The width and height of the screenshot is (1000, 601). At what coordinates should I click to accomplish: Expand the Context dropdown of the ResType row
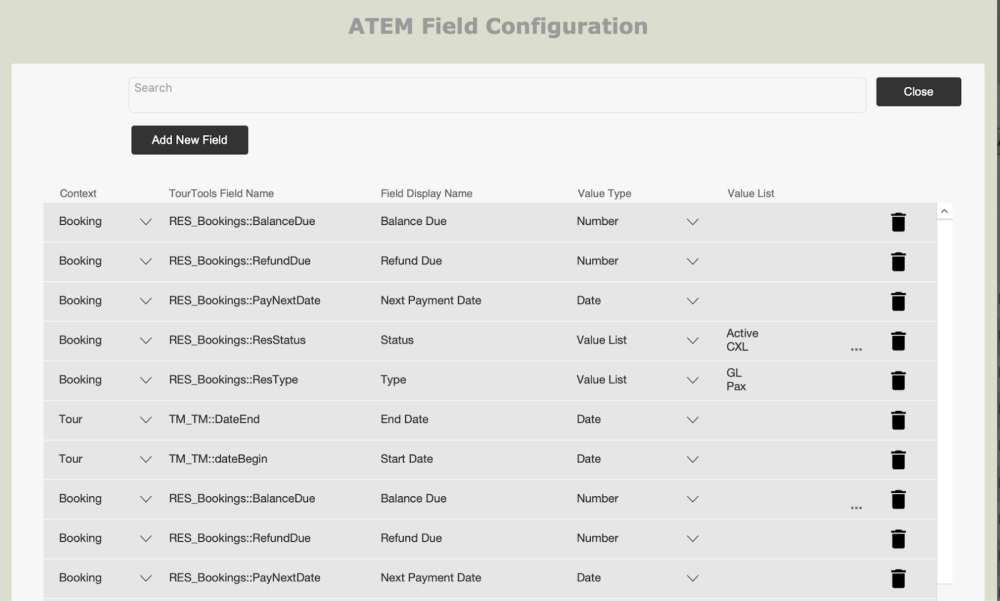pos(146,380)
